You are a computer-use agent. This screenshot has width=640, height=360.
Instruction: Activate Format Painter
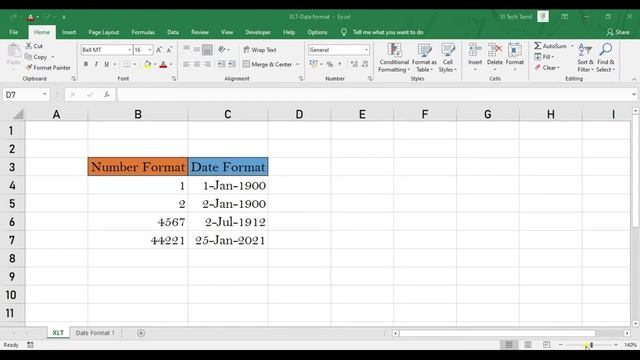[48, 67]
